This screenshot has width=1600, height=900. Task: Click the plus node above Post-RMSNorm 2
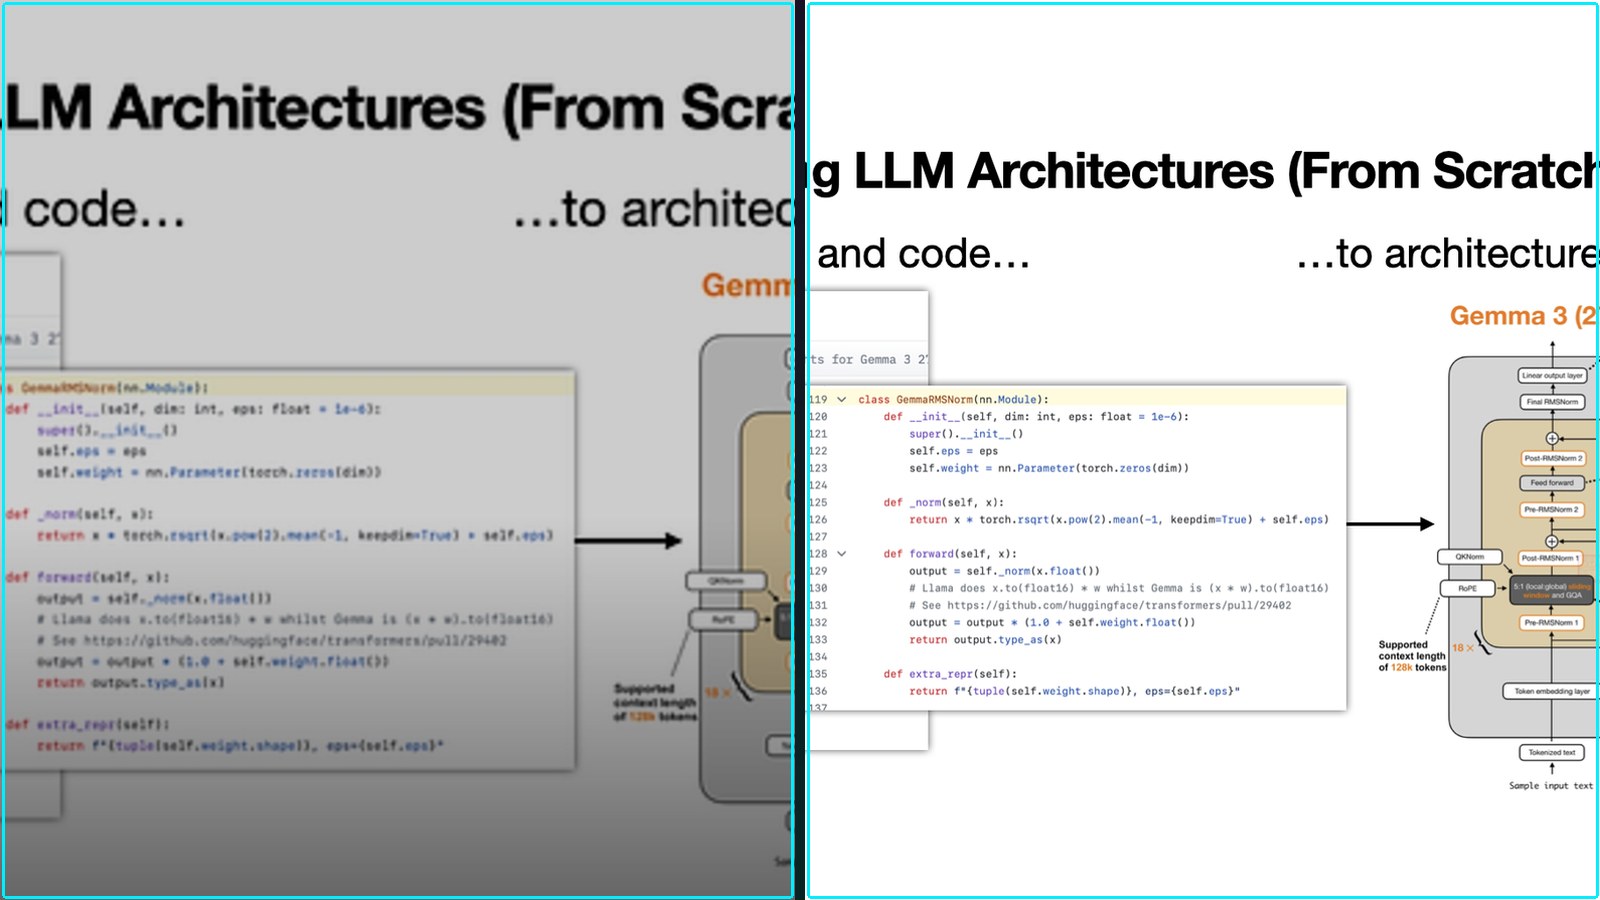1552,439
